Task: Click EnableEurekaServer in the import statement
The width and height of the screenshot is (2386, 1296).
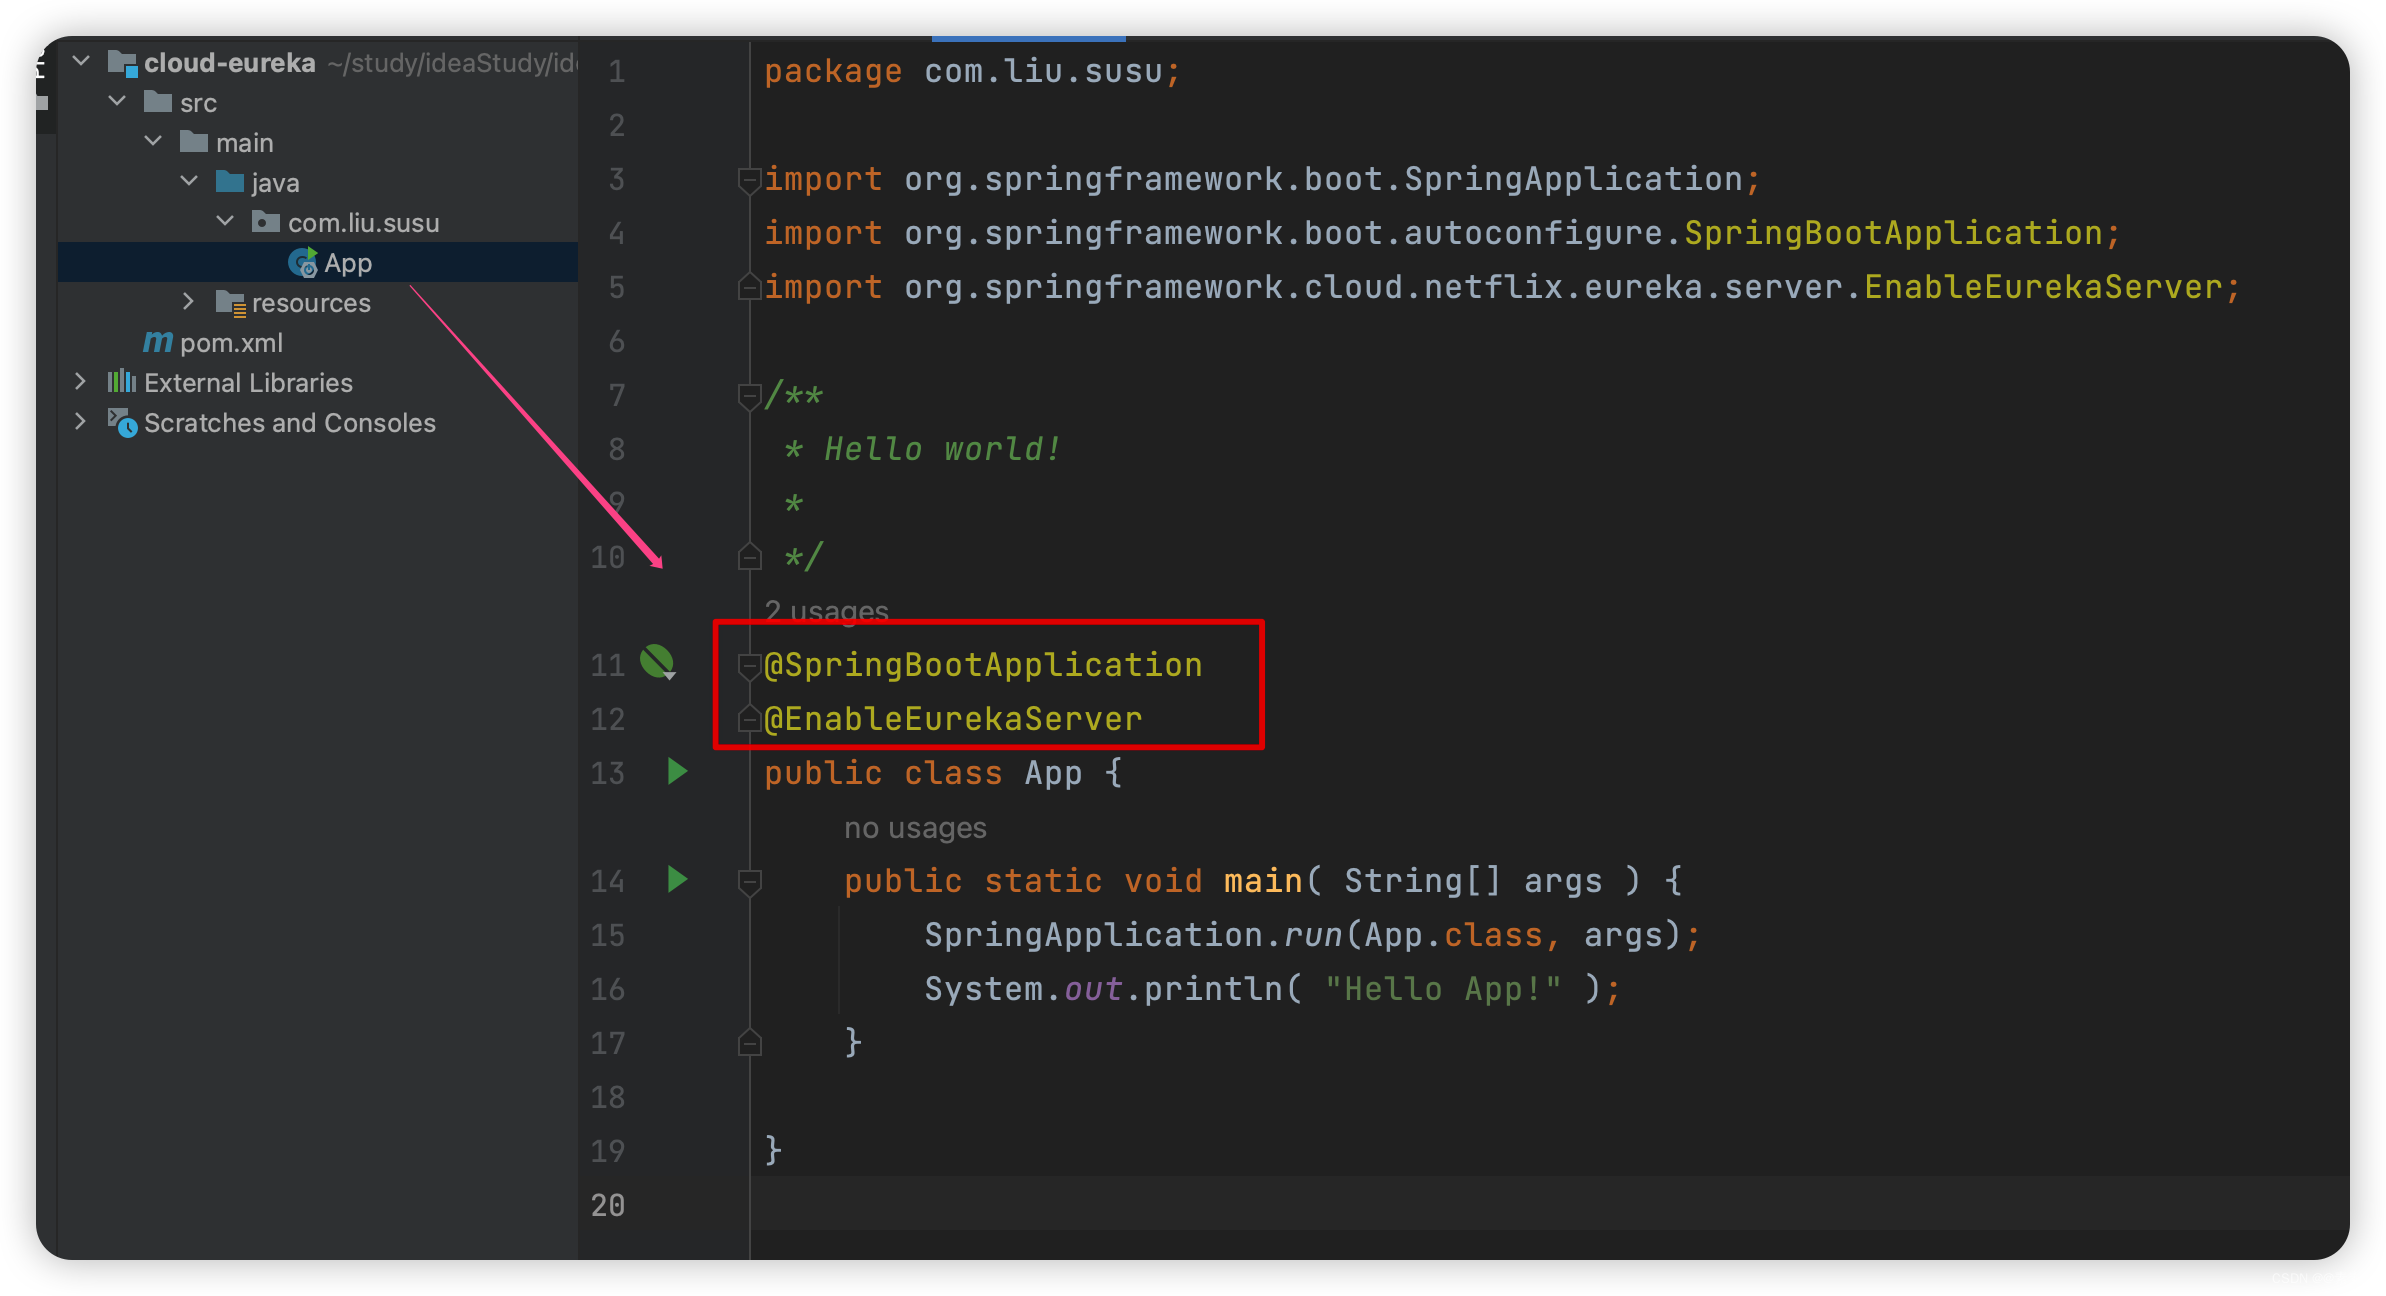Action: point(2043,287)
